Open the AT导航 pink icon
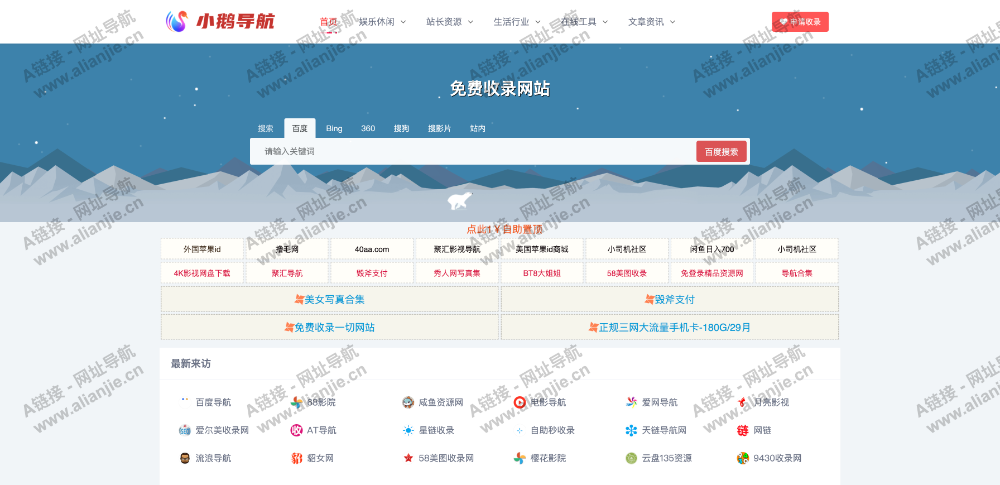Image resolution: width=1000 pixels, height=485 pixels. click(296, 430)
